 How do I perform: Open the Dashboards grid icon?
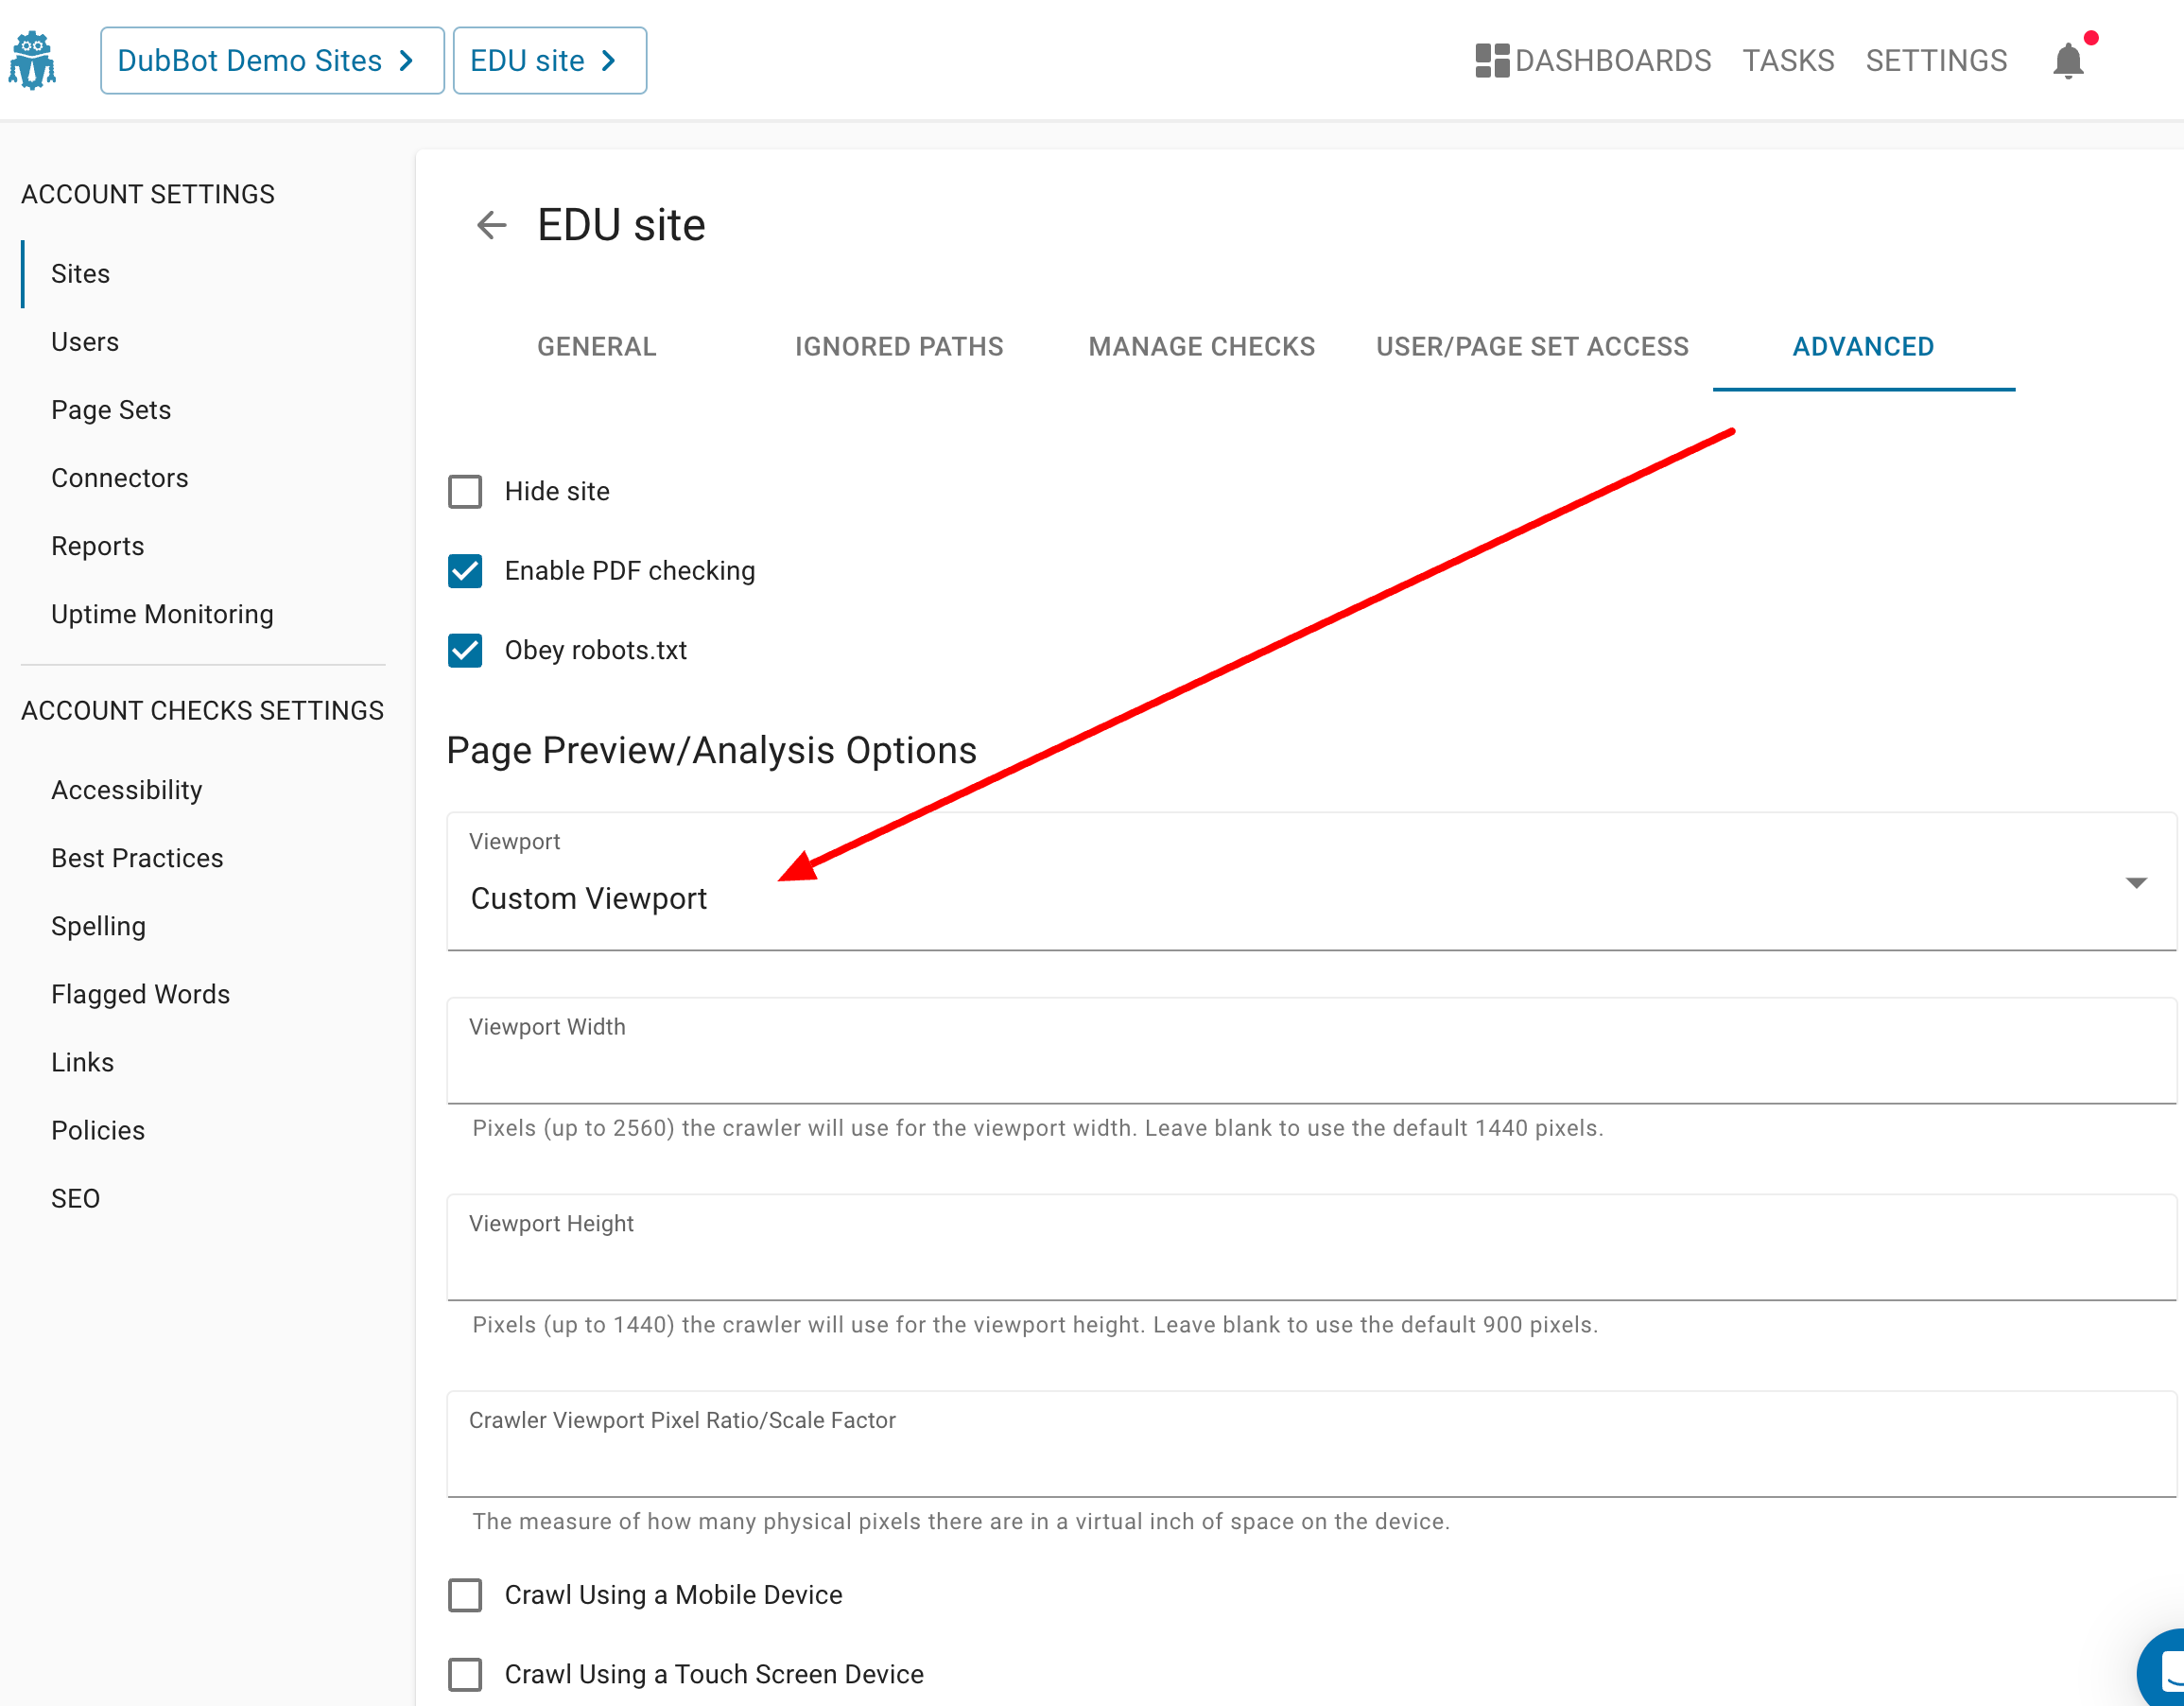(x=1492, y=60)
